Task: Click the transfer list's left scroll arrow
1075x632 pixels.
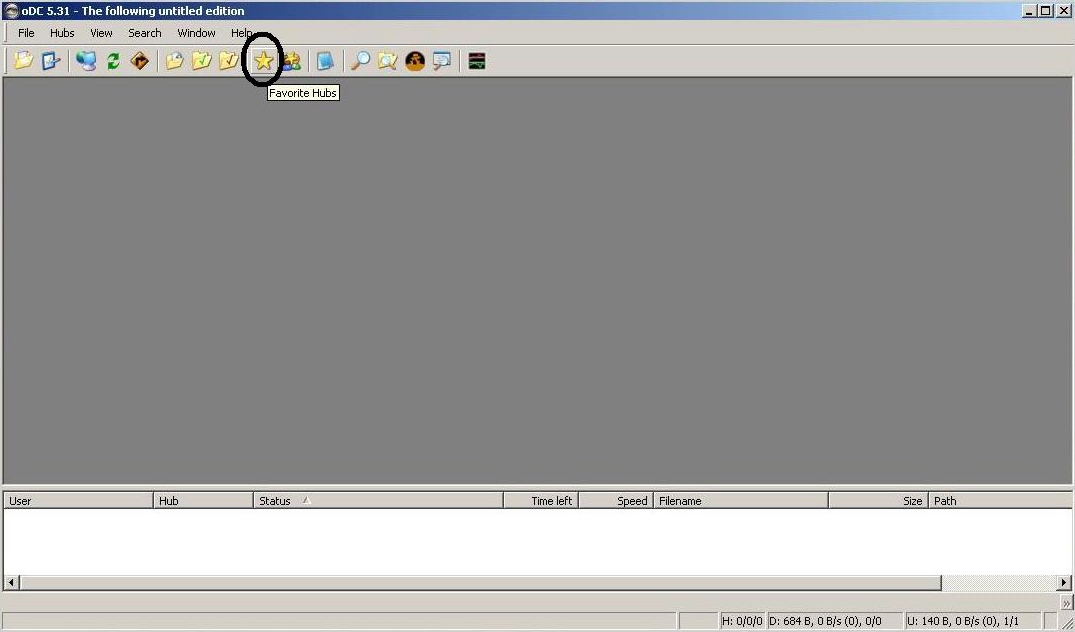Action: (x=11, y=583)
